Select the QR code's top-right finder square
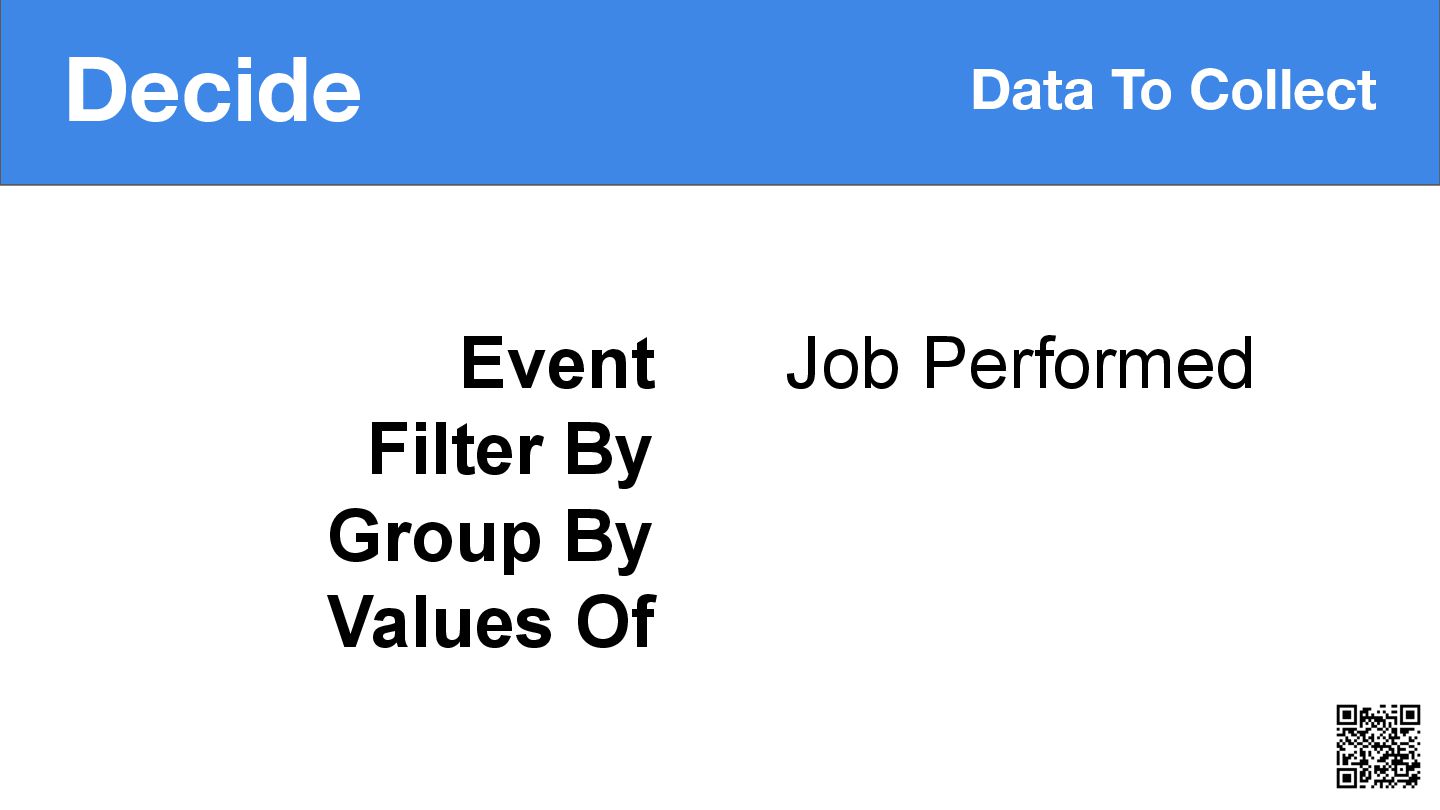Viewport: 1440px width, 810px height. (x=1410, y=715)
